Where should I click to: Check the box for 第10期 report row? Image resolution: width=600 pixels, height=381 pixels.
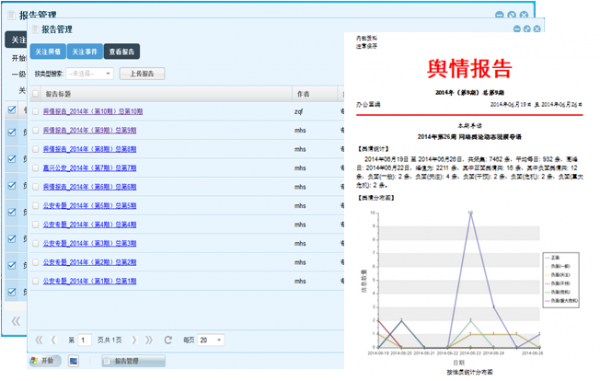[36, 111]
